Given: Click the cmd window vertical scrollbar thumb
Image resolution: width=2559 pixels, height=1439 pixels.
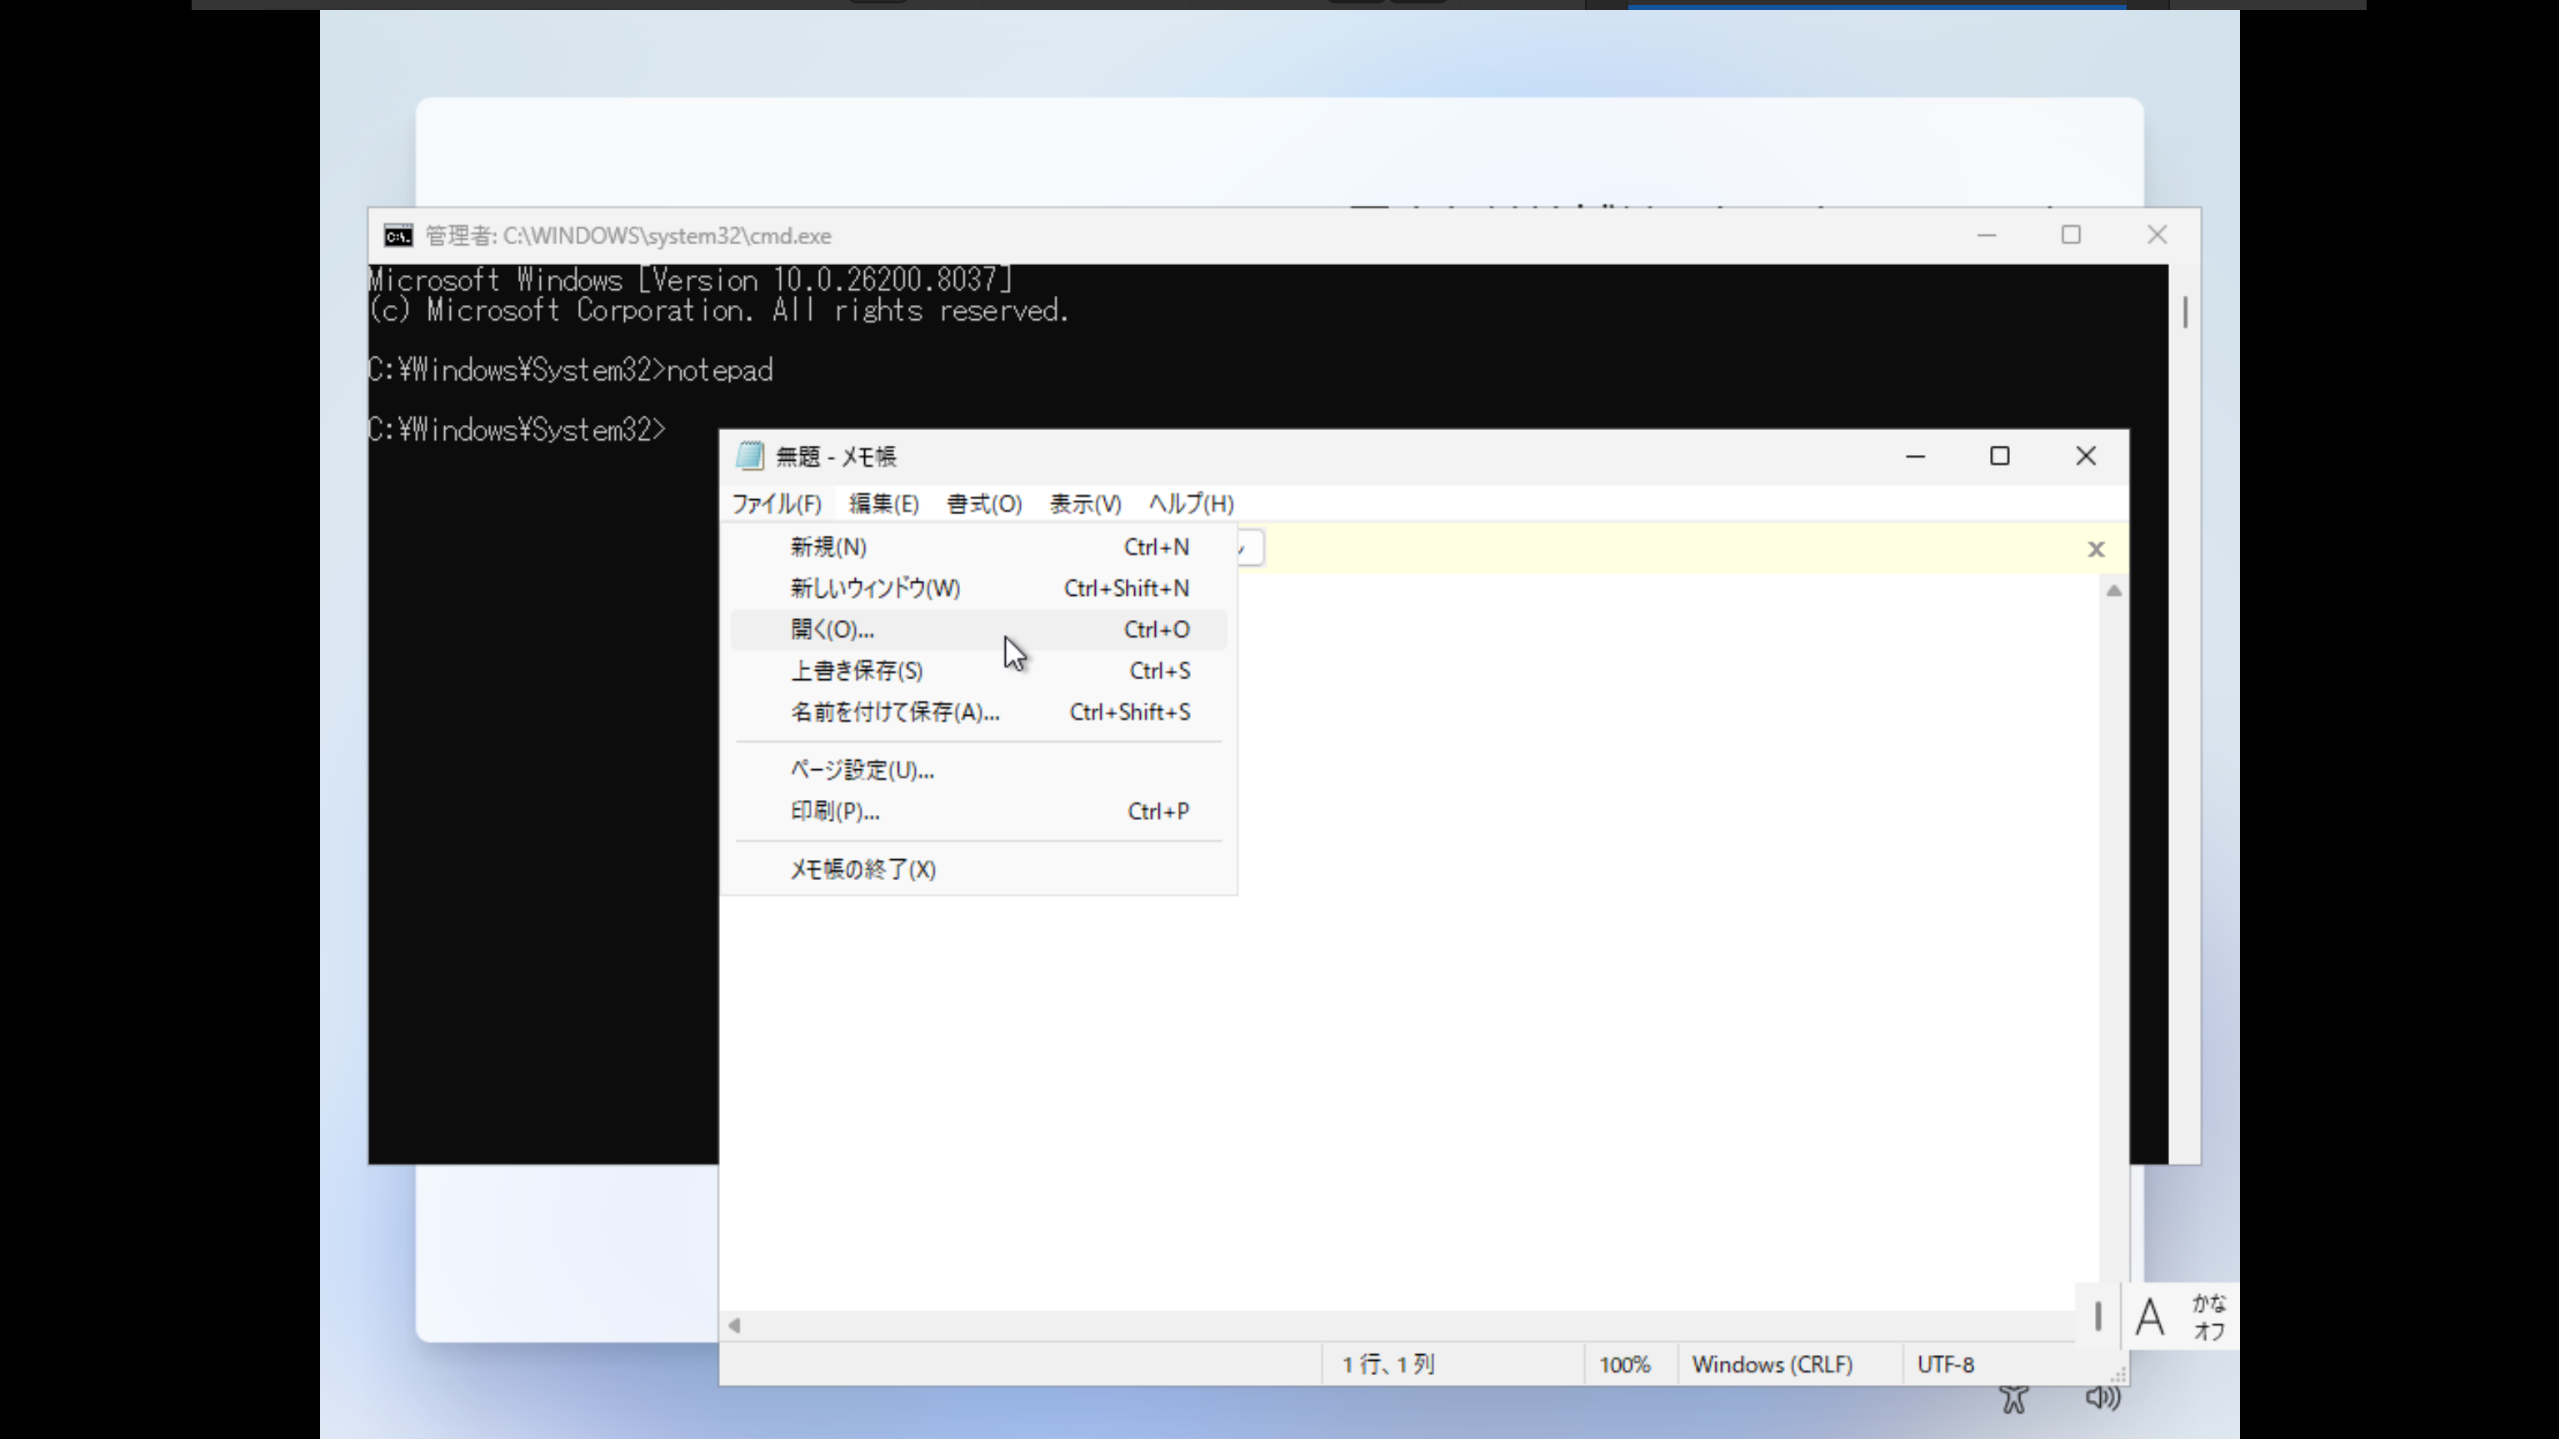Looking at the screenshot, I should [2185, 312].
